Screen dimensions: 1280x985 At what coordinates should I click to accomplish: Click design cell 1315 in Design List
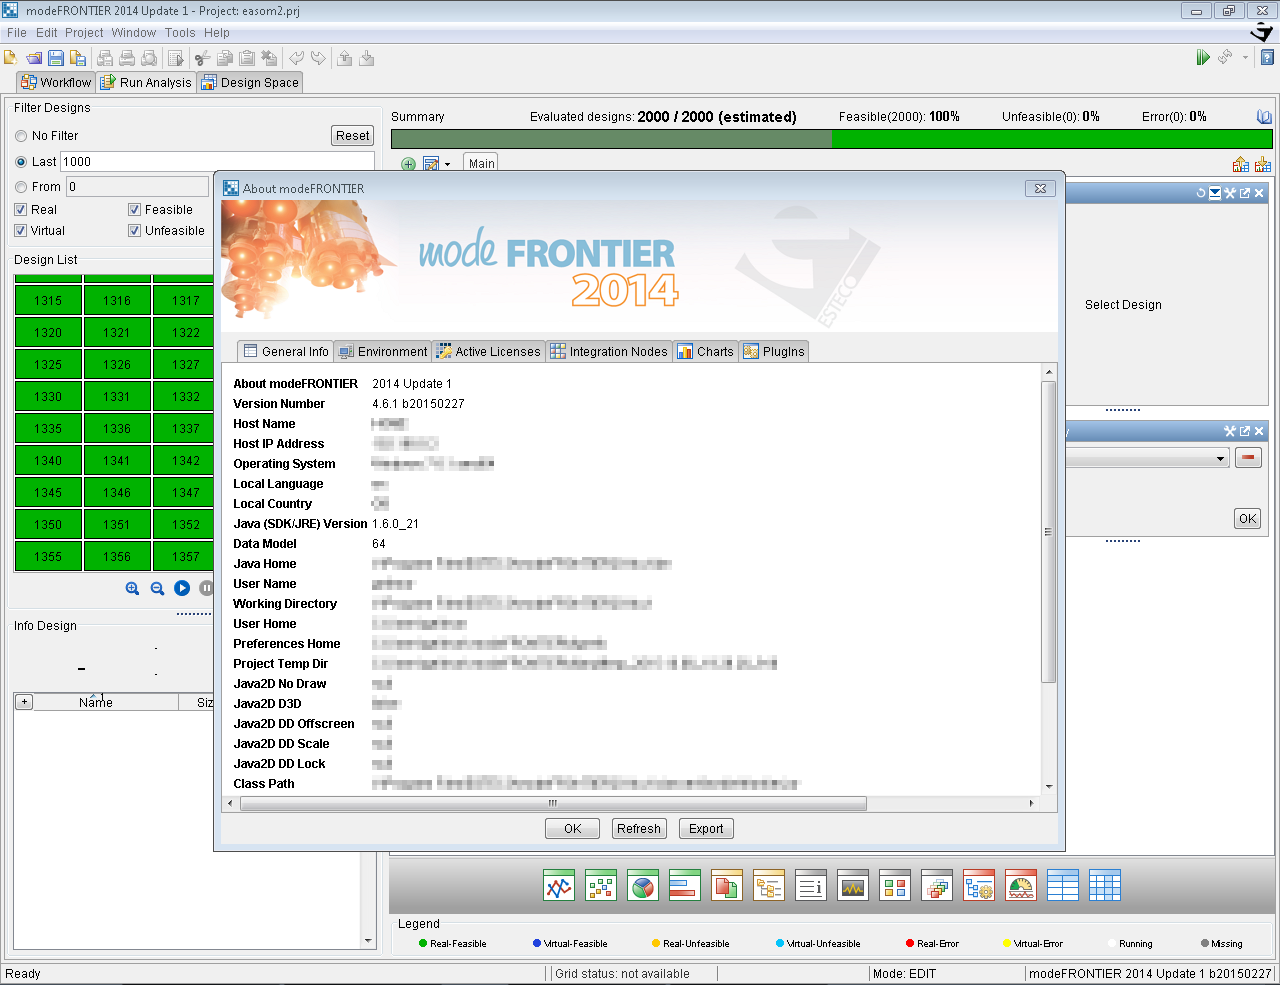48,300
